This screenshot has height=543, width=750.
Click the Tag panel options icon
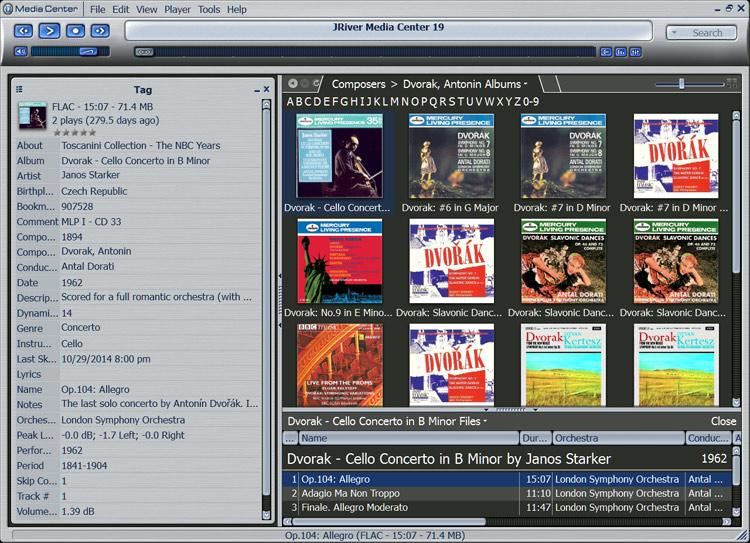[19, 89]
